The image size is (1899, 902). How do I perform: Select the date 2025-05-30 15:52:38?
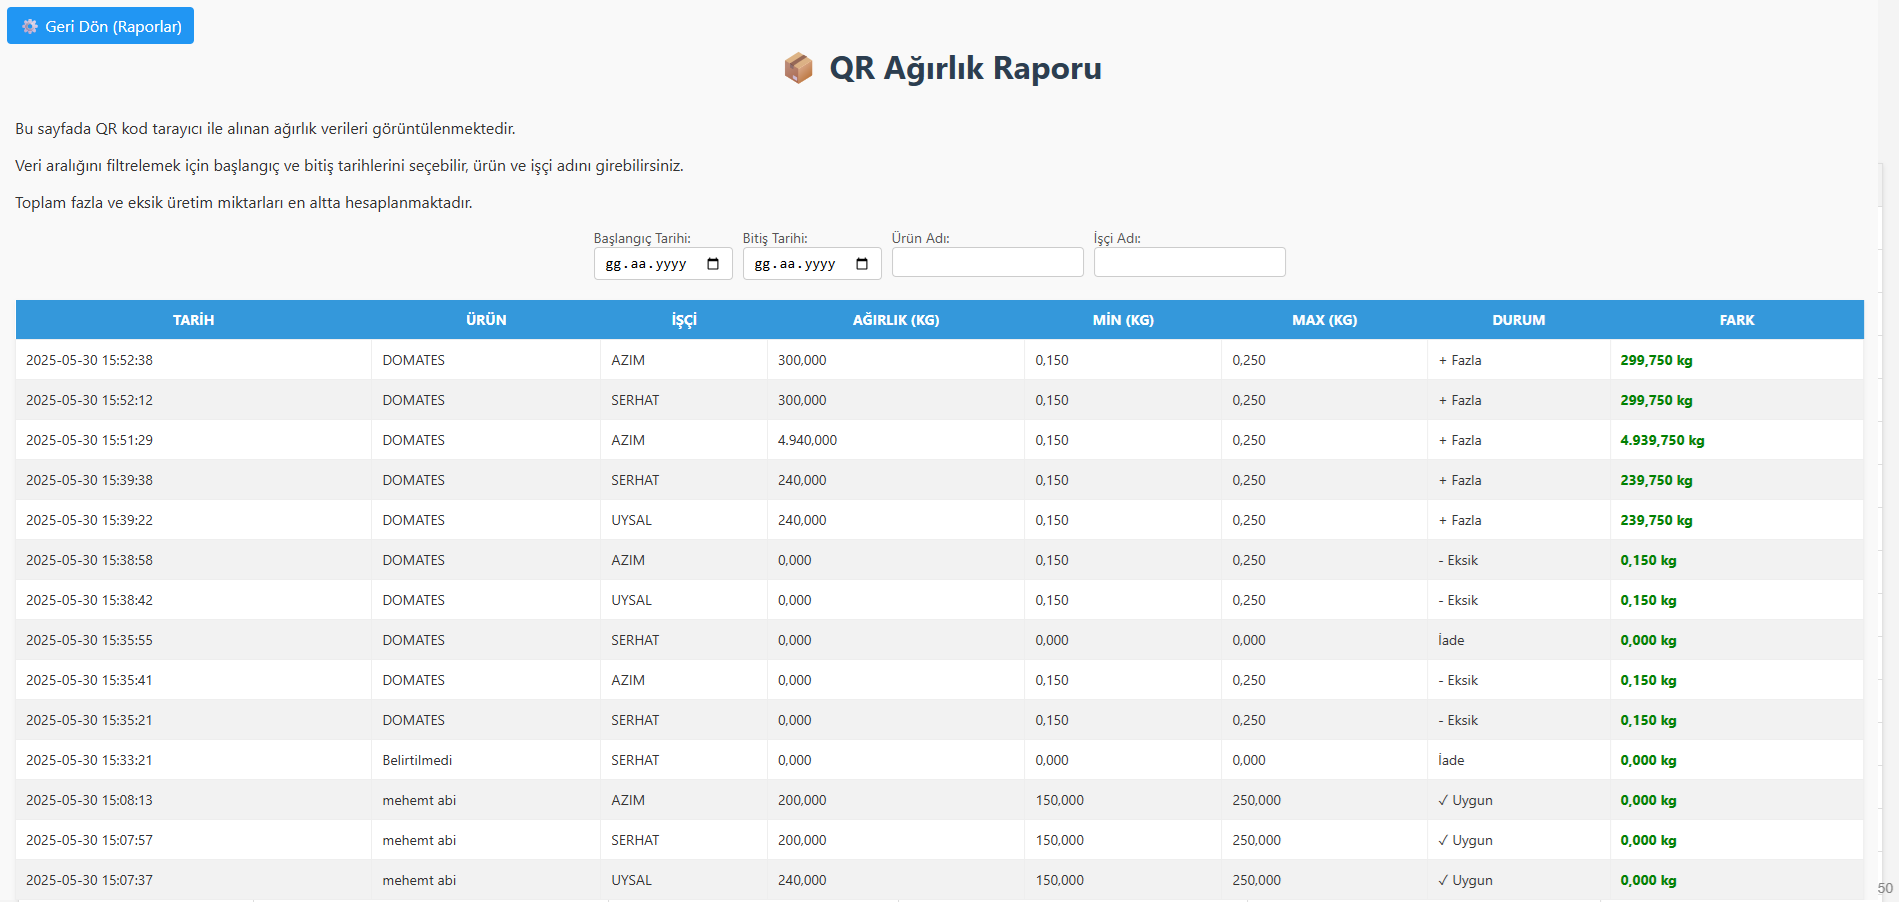coord(89,360)
